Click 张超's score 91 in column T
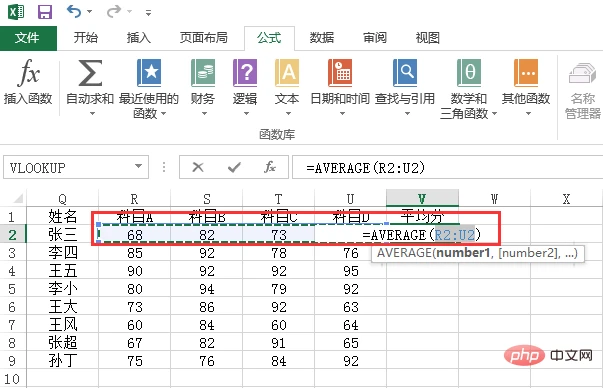Image resolution: width=603 pixels, height=388 pixels. pos(278,343)
